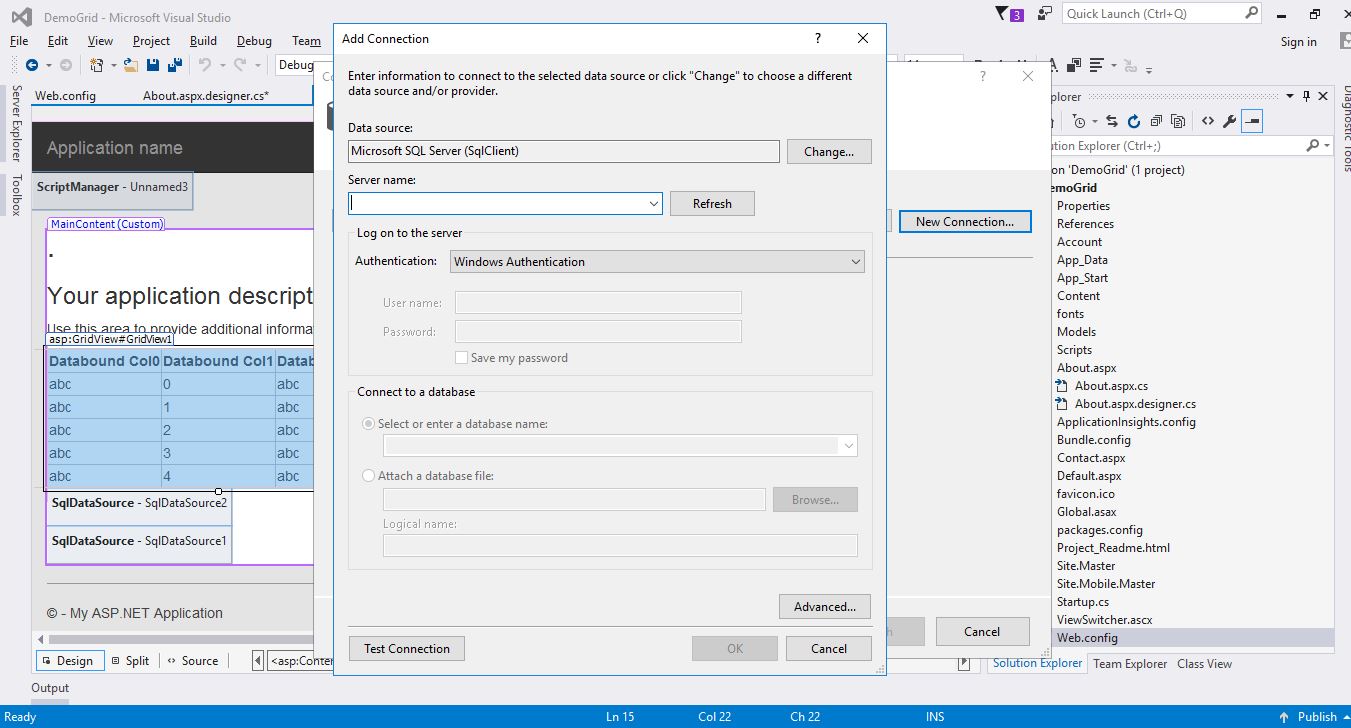Click the Solution Explorer auto-hide pin icon
This screenshot has height=728, width=1351.
1306,96
